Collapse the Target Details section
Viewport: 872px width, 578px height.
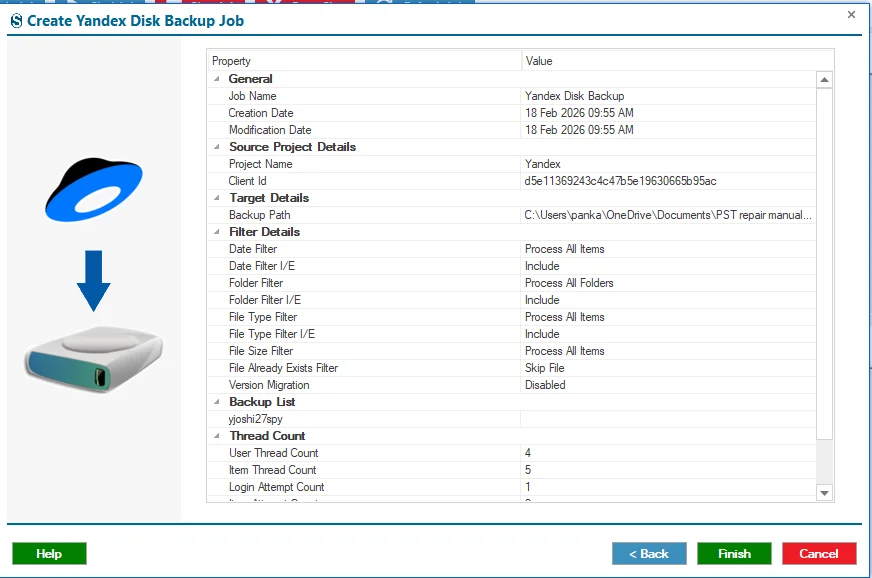click(x=217, y=198)
